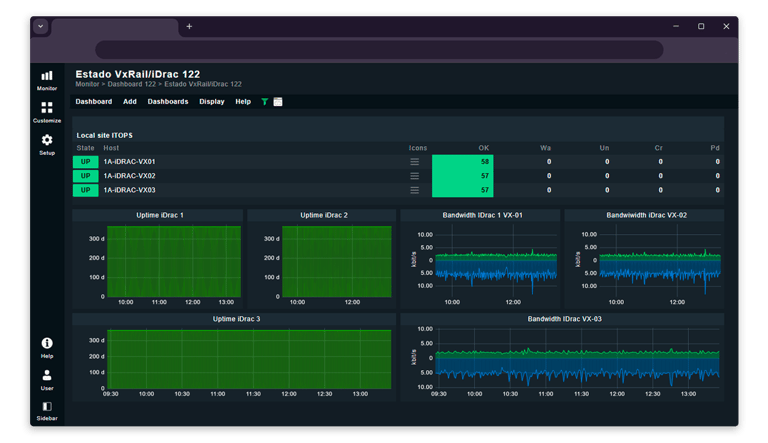Screen dimensions: 768x443
Task: Open the Monitor section in sidebar
Action: coord(47,79)
